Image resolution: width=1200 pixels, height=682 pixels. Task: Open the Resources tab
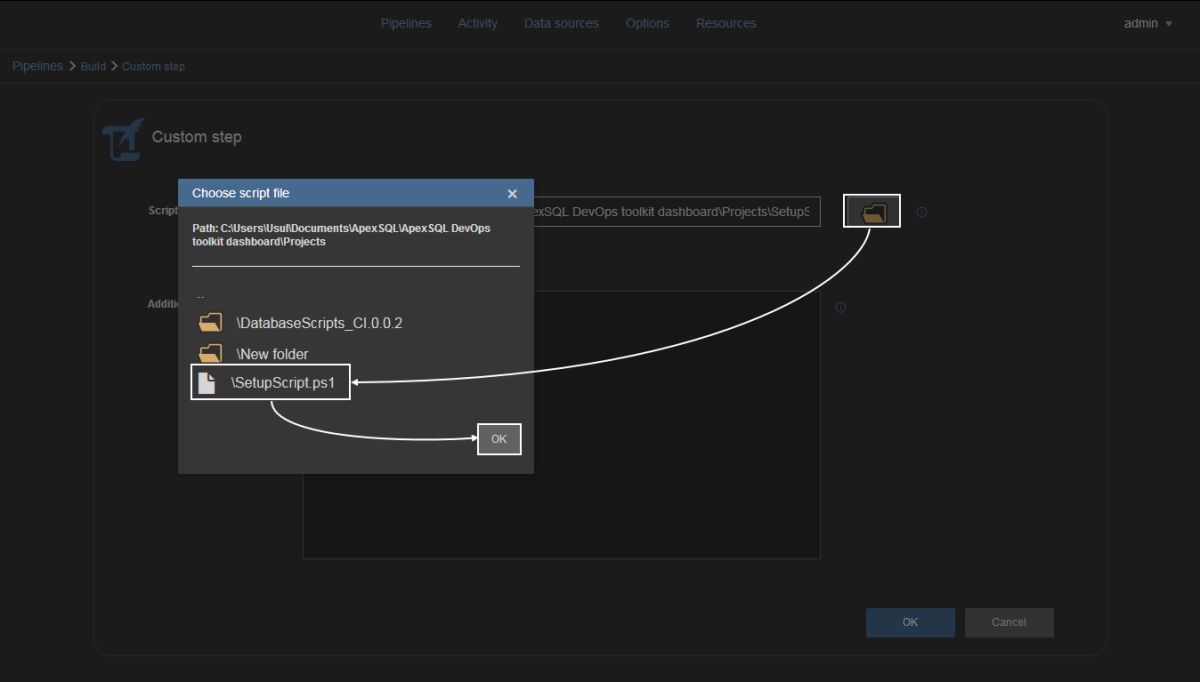tap(726, 23)
